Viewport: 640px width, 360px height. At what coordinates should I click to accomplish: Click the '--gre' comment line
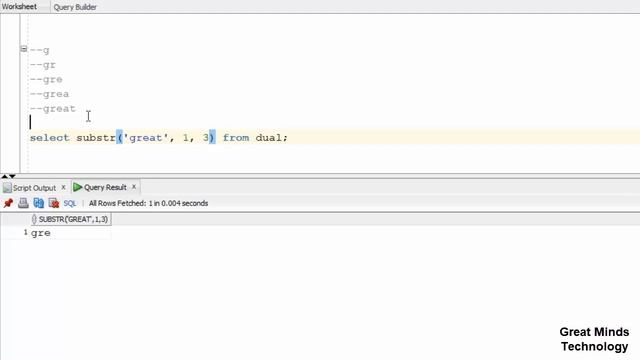coord(46,80)
